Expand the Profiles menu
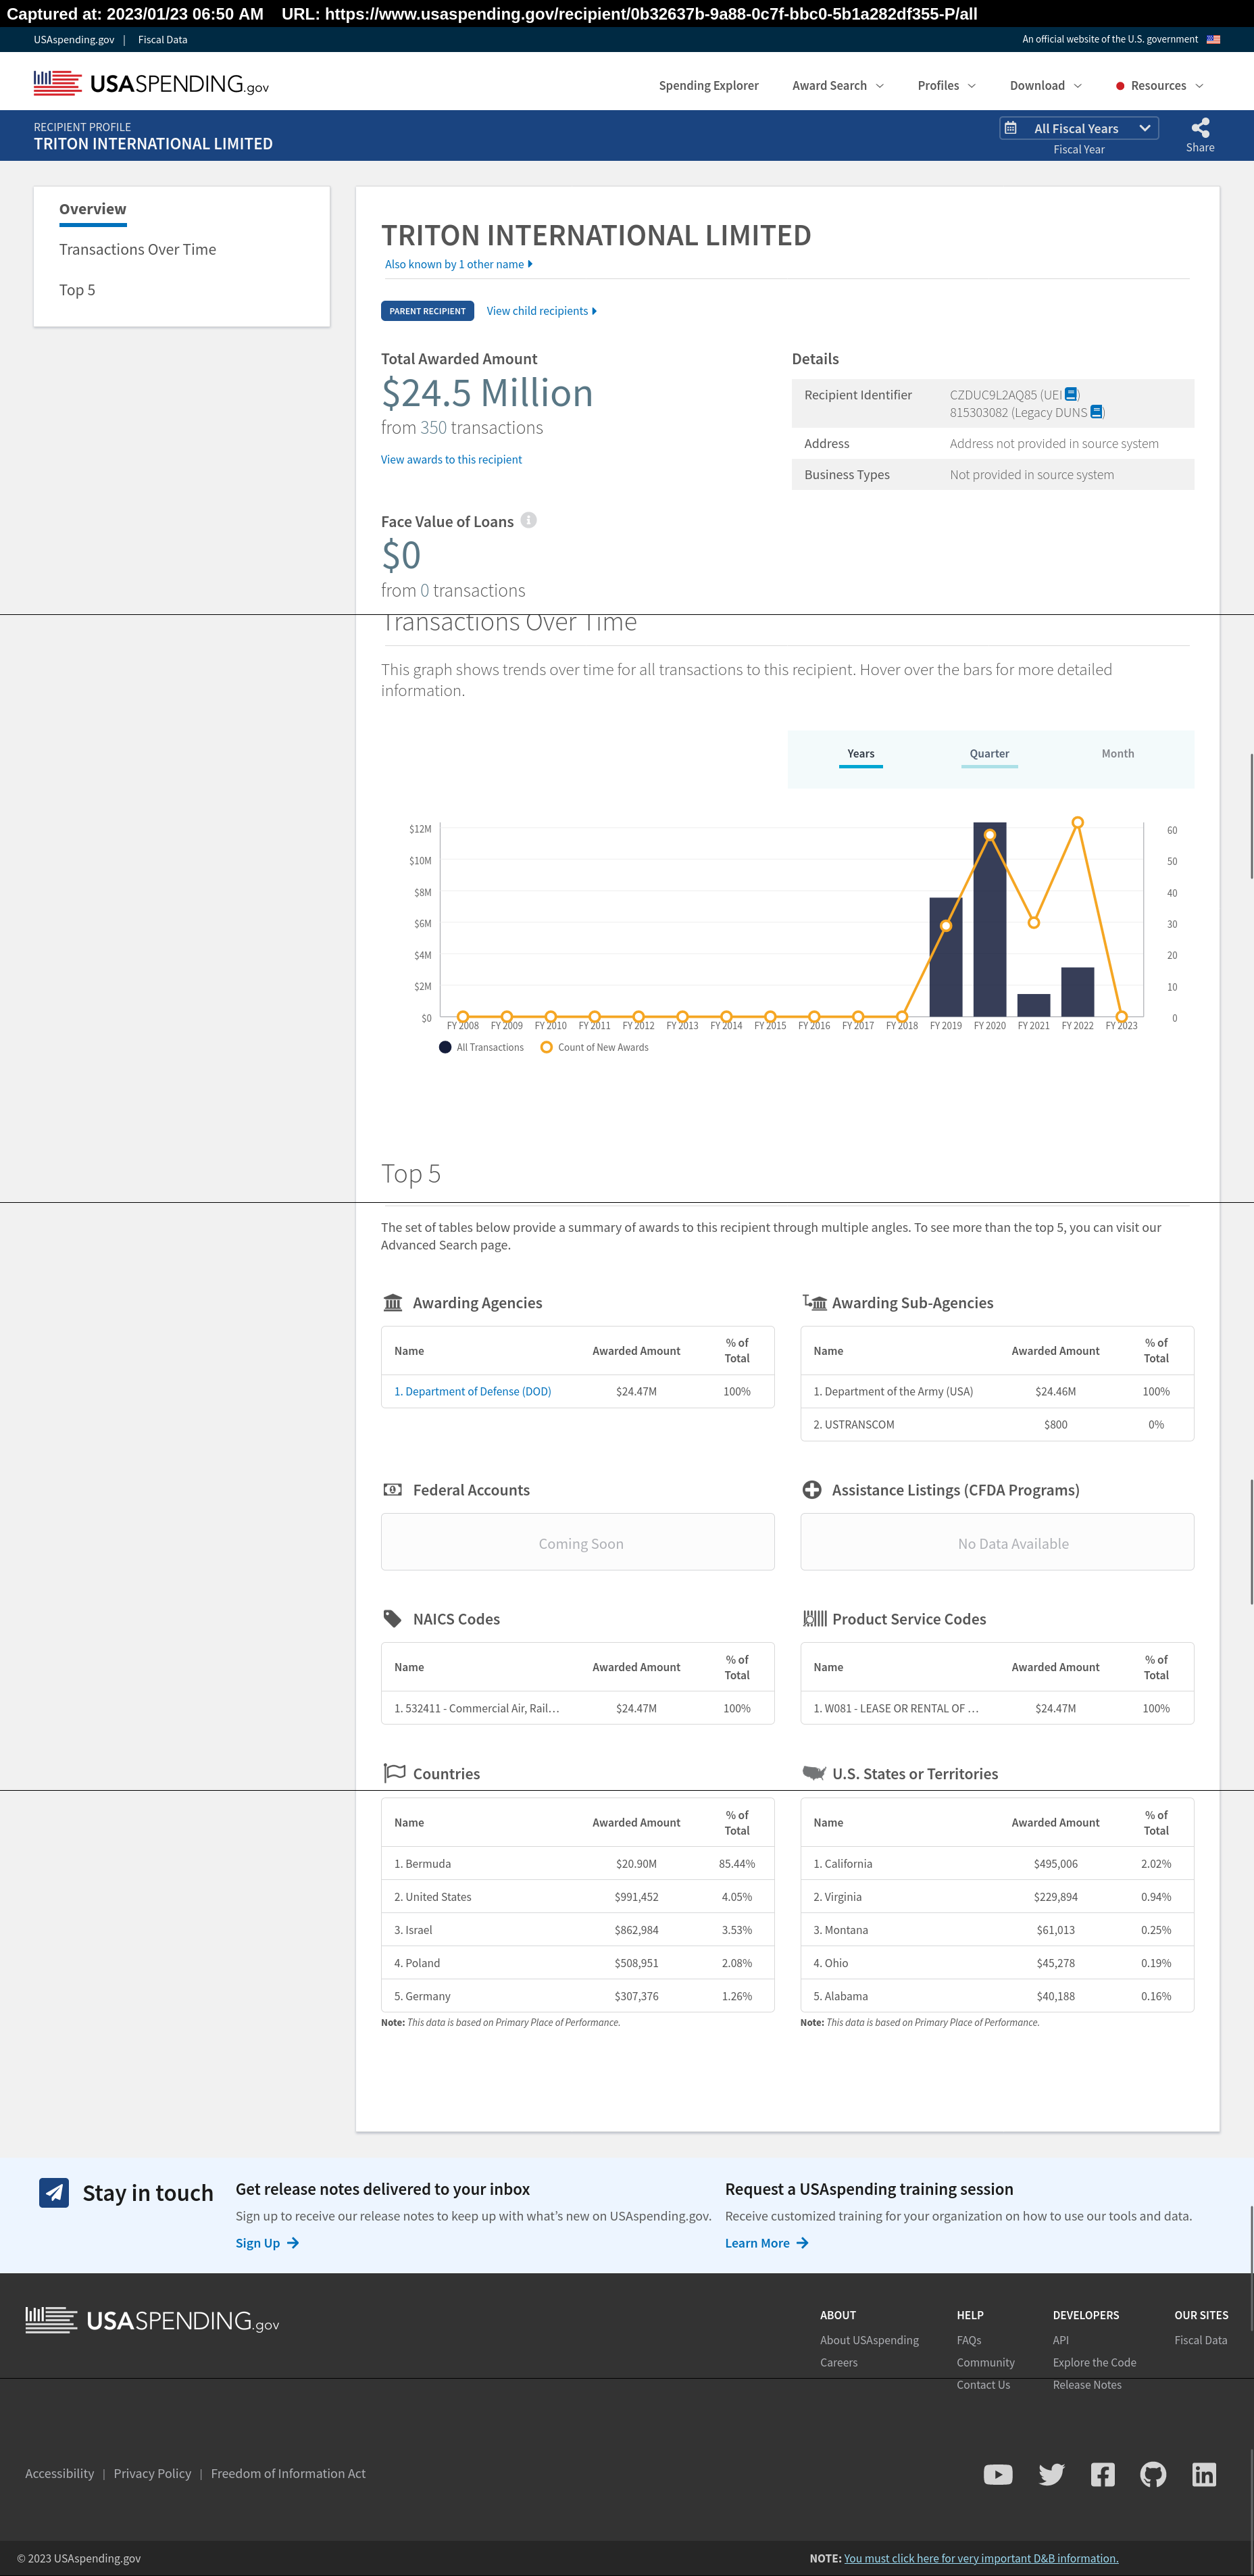 tap(946, 85)
